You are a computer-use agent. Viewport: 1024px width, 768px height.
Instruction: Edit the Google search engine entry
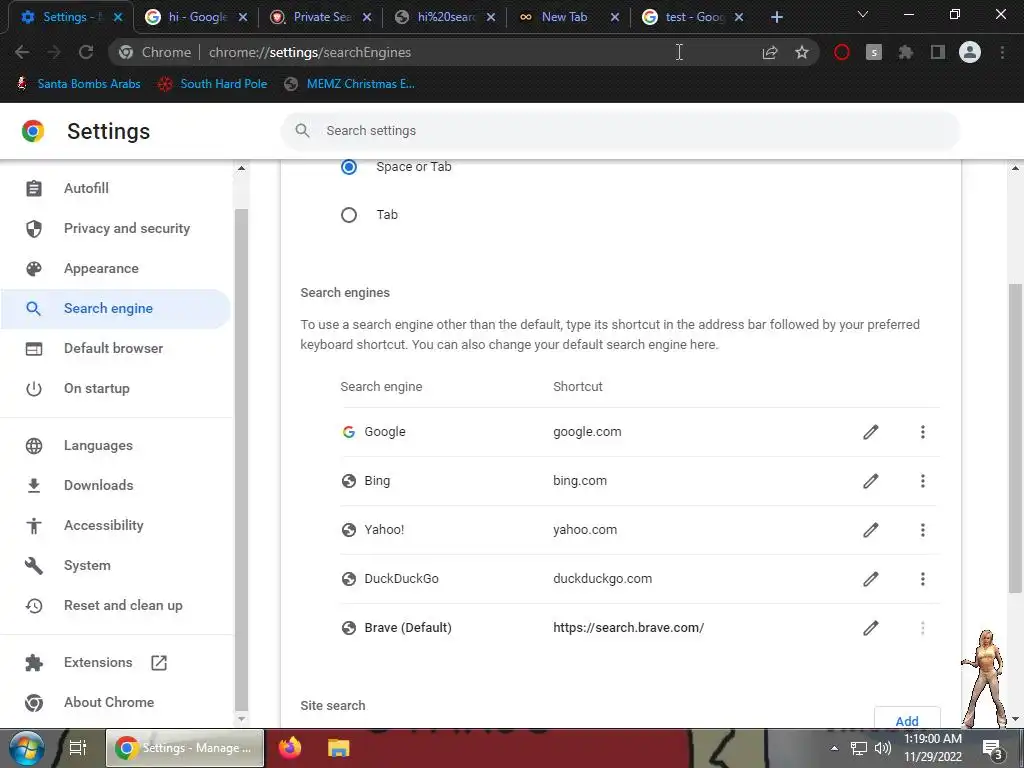[871, 432]
